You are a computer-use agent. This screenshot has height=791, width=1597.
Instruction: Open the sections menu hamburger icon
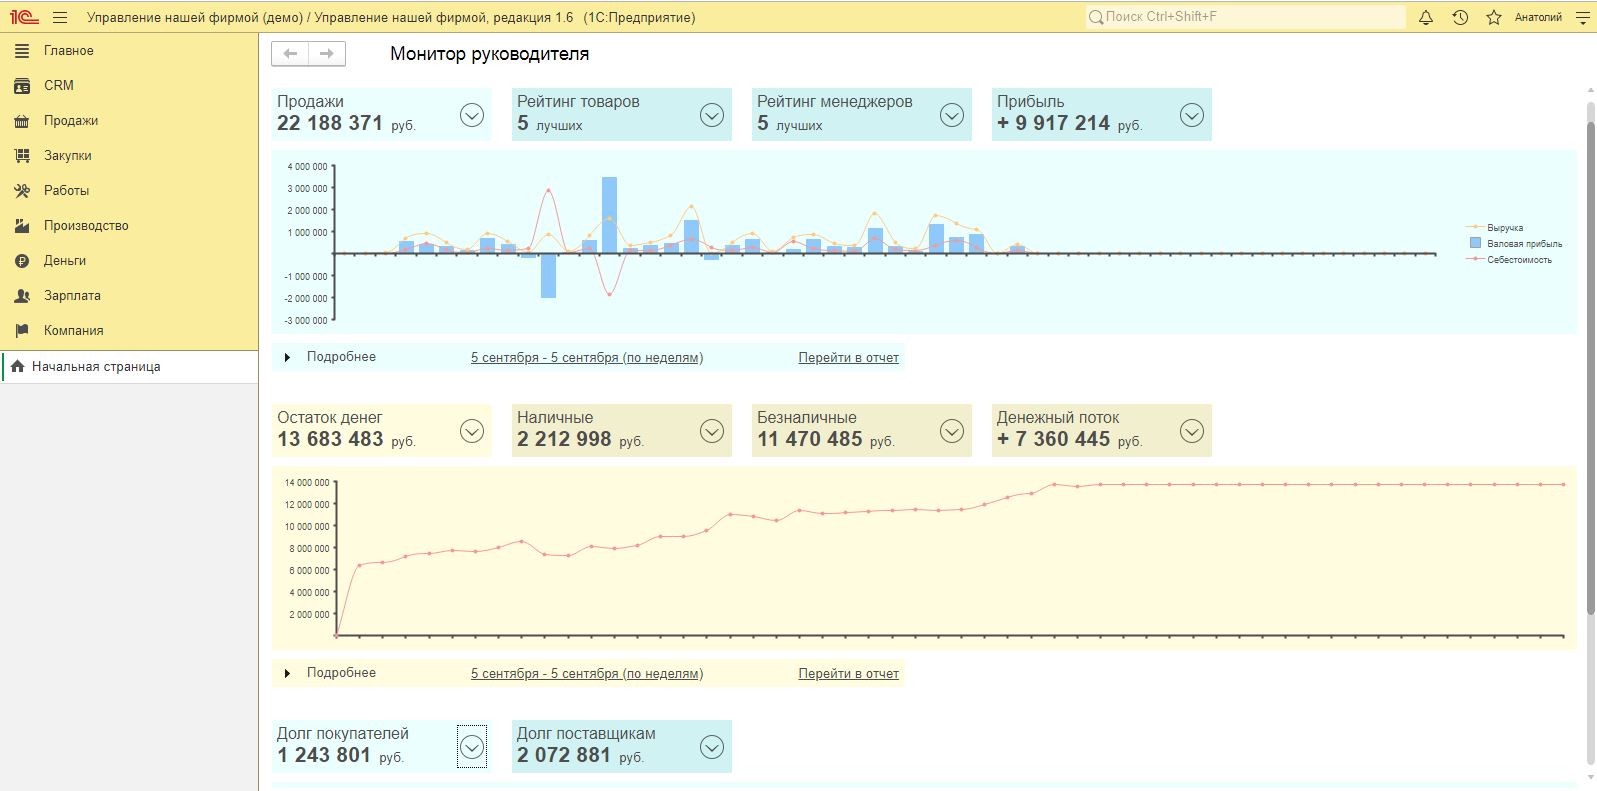pos(60,17)
